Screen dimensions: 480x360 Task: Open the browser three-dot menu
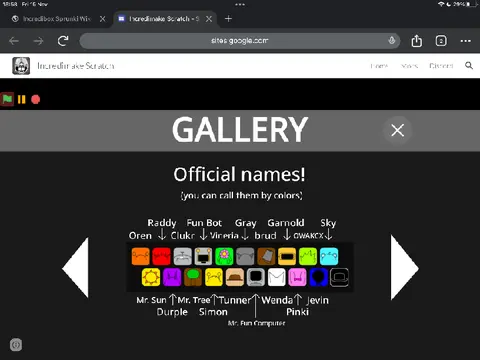point(466,41)
